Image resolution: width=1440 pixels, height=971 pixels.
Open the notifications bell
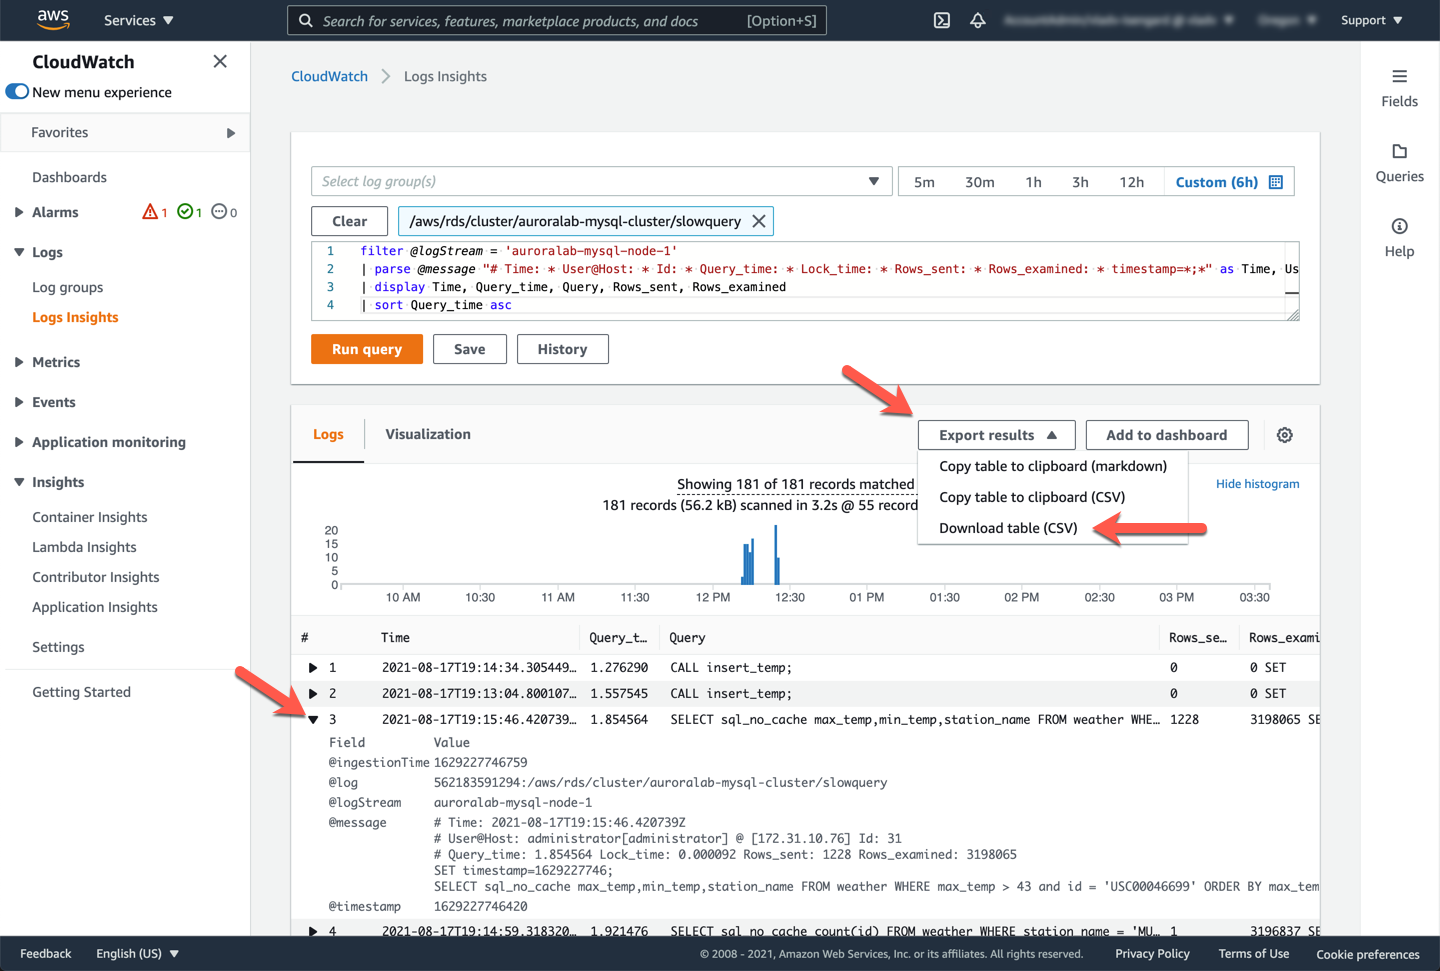(978, 20)
